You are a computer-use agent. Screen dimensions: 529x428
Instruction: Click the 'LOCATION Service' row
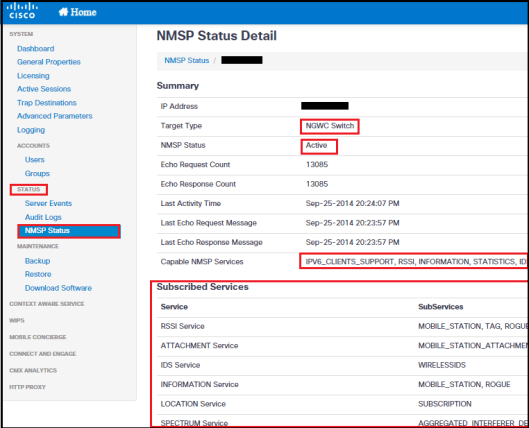click(x=342, y=404)
